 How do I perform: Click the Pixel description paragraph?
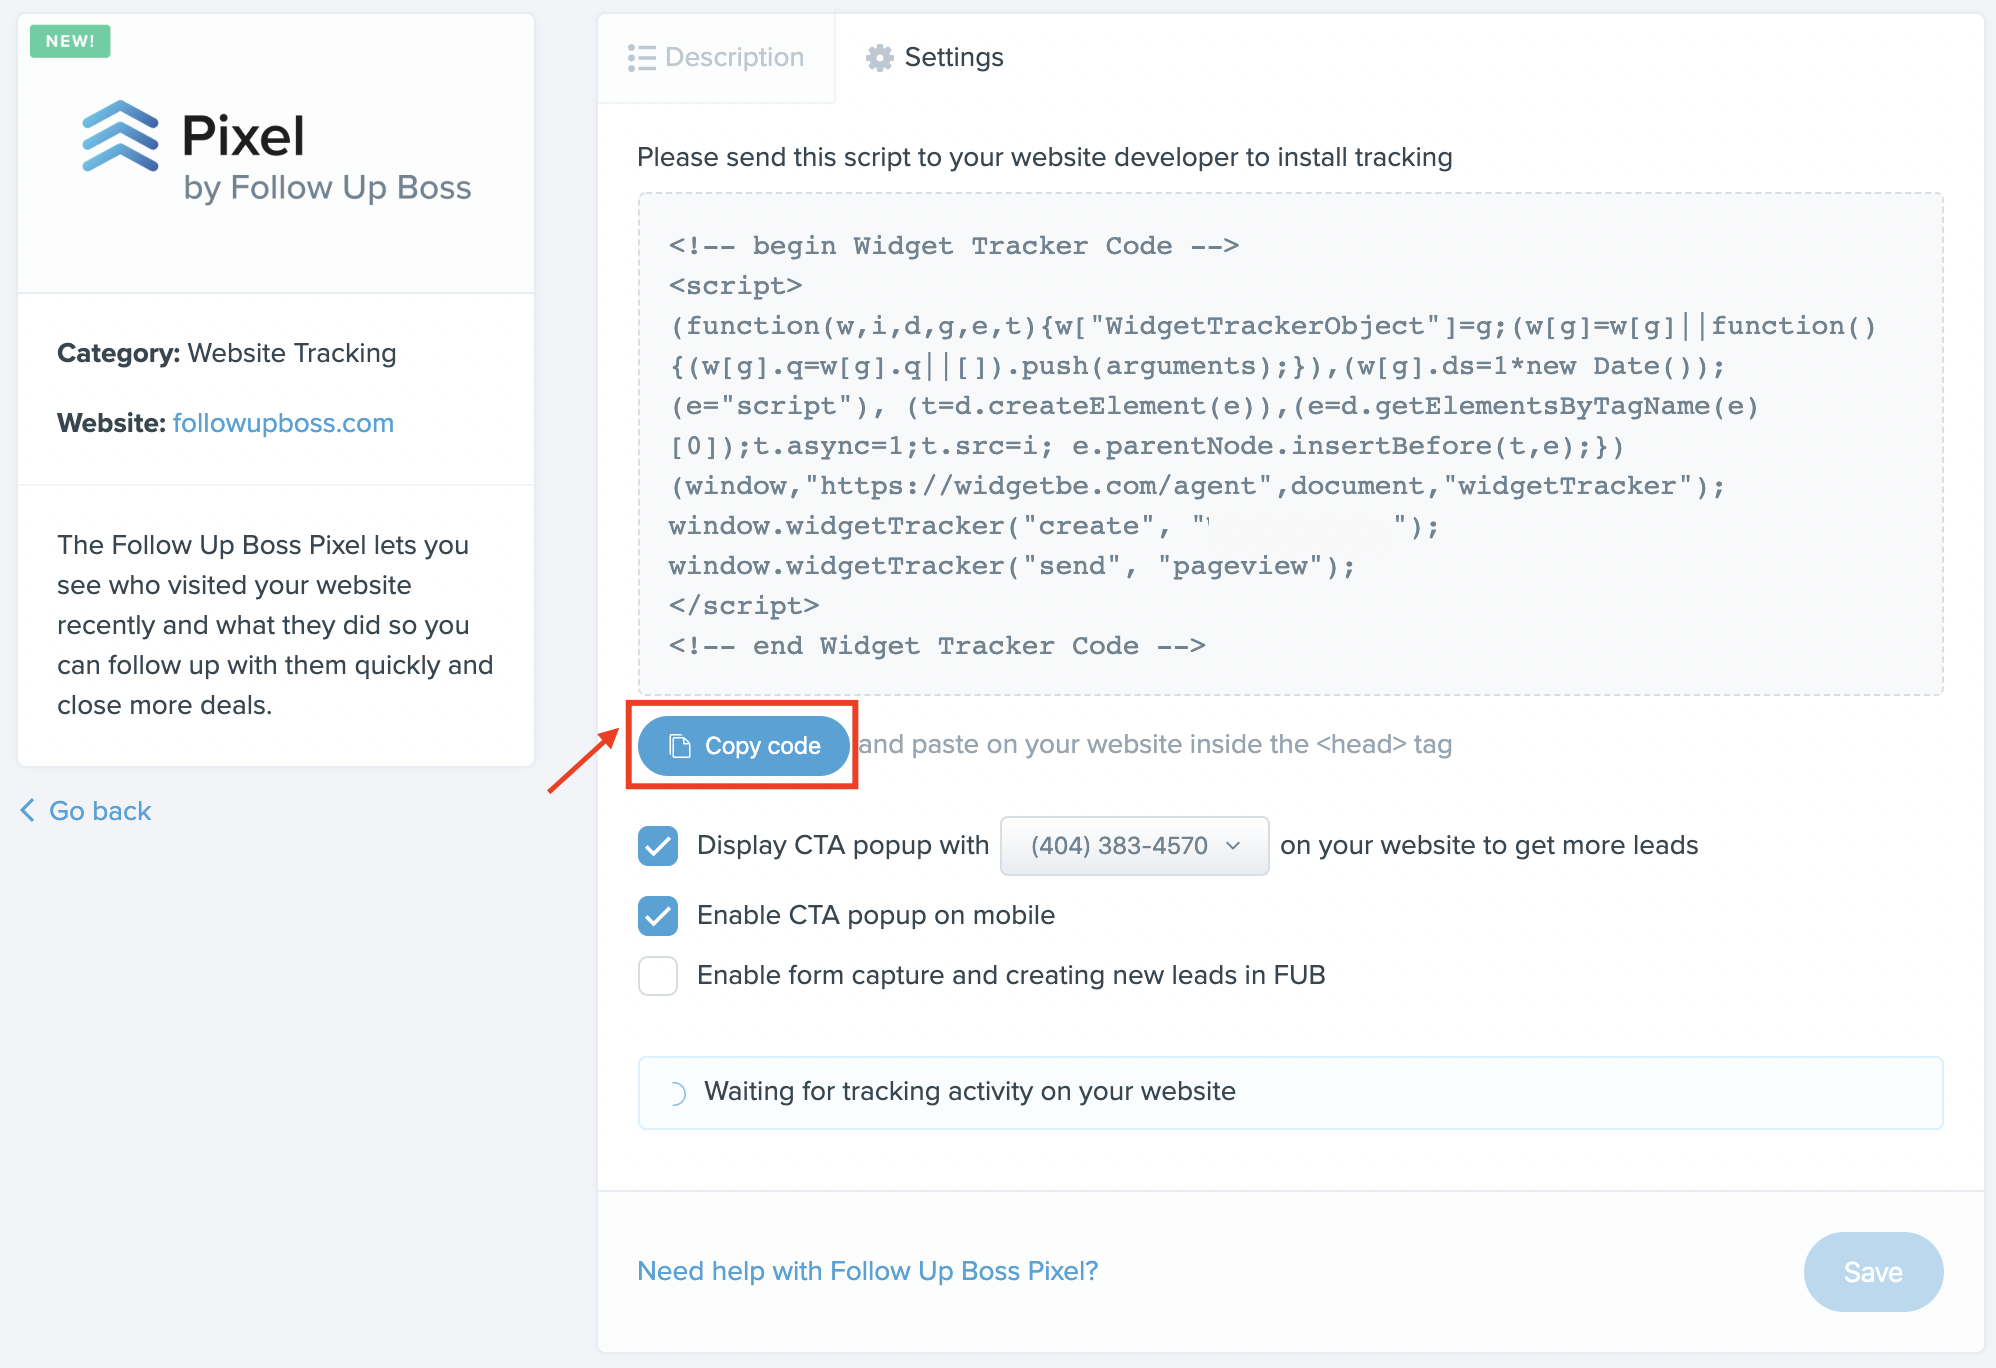coord(275,625)
